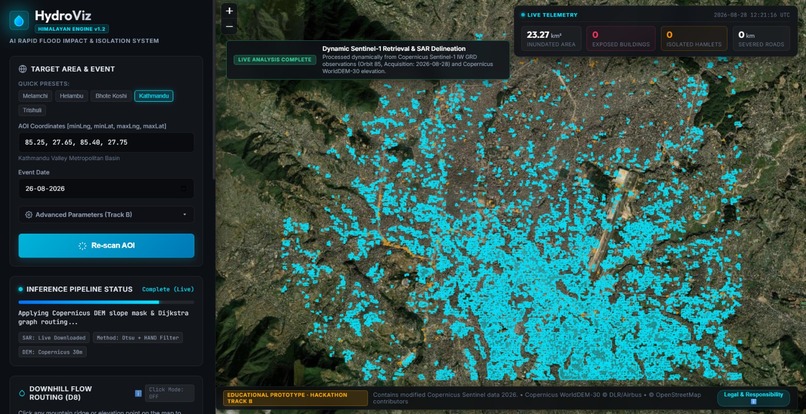Click the 'Method: Otsu + HAND Filter' tag

138,338
